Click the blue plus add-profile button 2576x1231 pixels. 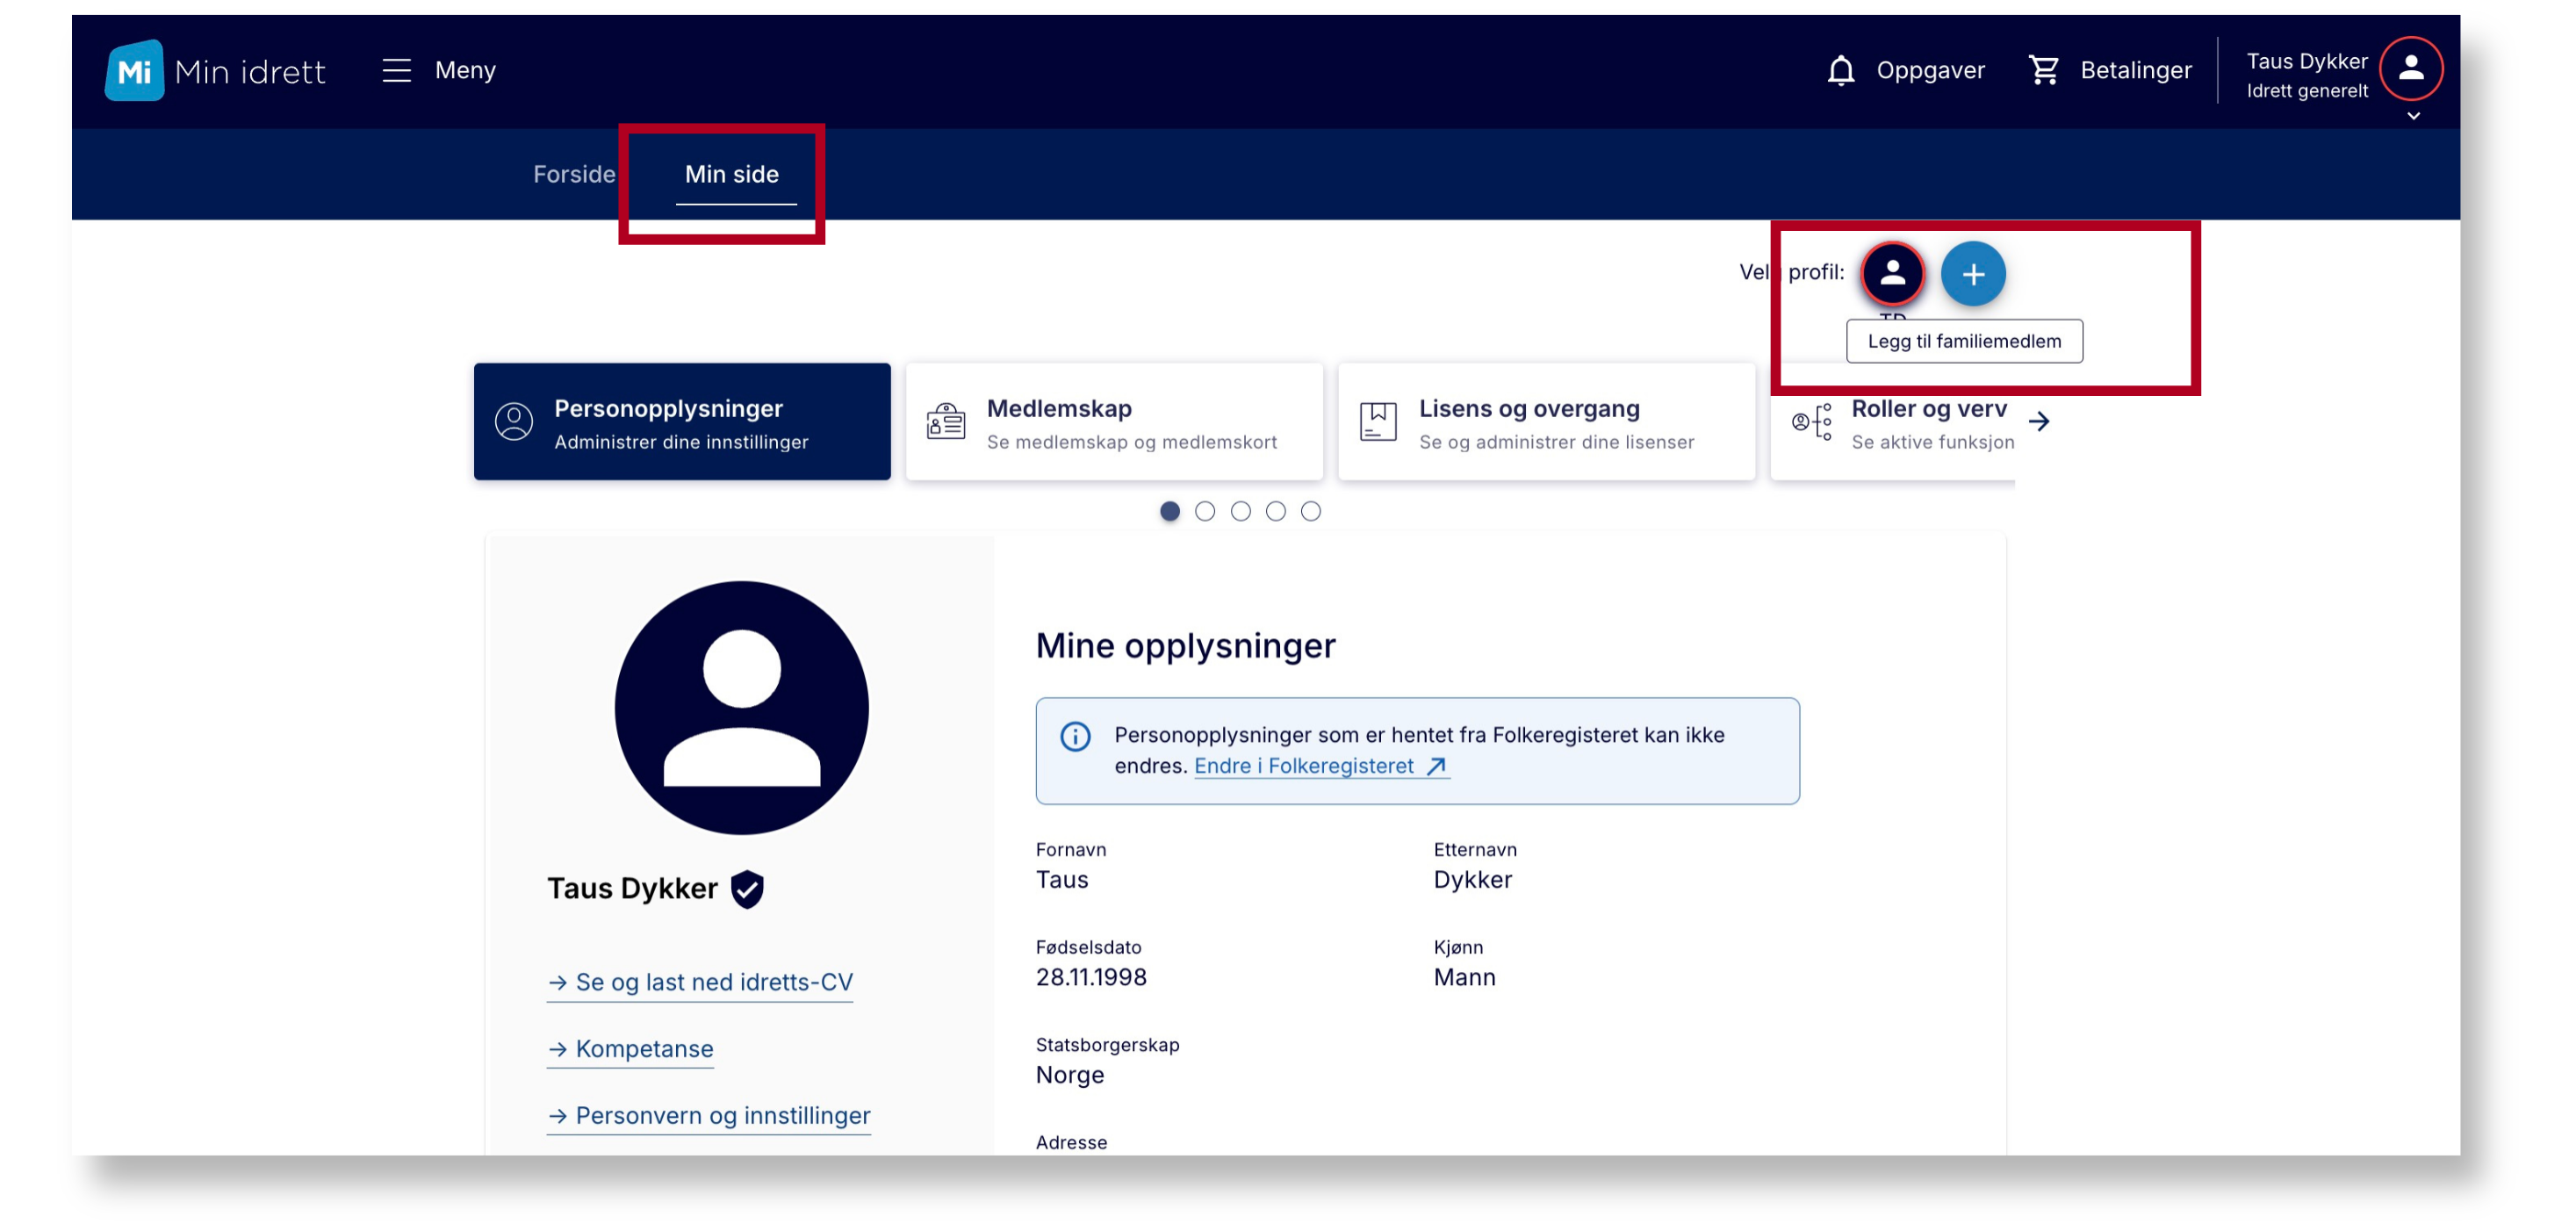(1972, 274)
